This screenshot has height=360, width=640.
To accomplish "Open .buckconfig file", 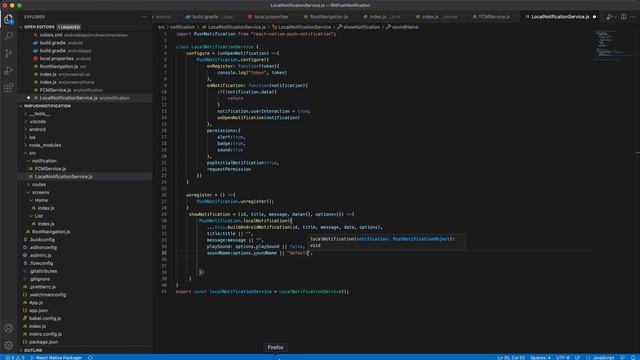I will [x=42, y=240].
